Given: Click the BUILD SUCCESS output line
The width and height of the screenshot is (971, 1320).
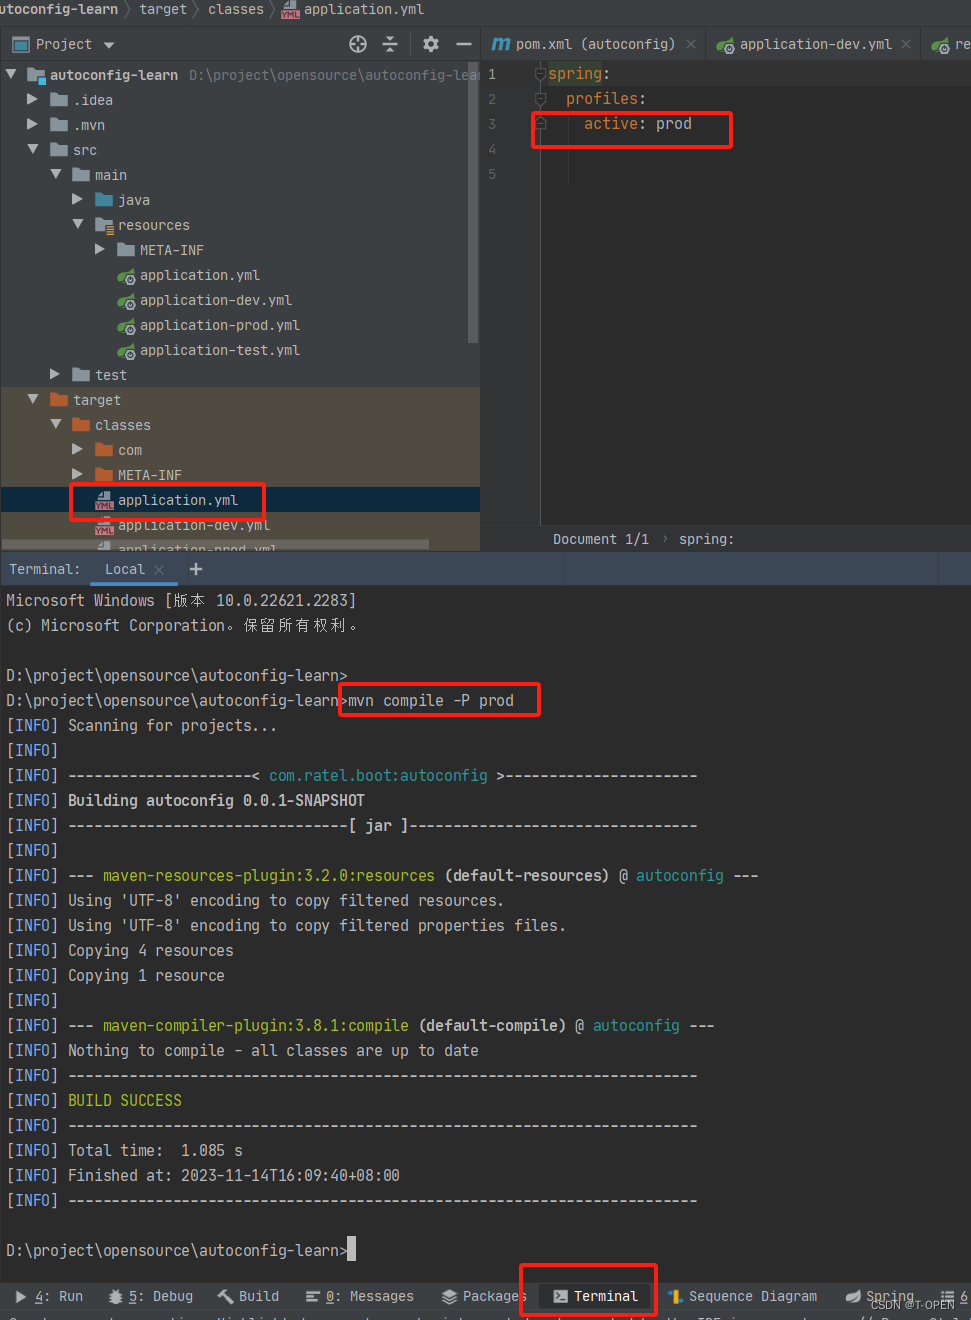Looking at the screenshot, I should click(x=125, y=1100).
